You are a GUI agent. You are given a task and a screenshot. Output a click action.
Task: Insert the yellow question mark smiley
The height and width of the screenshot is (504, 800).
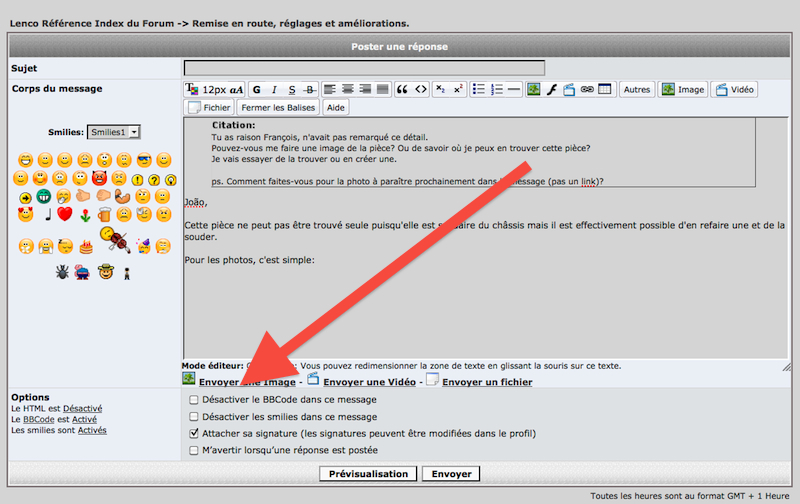click(x=154, y=180)
